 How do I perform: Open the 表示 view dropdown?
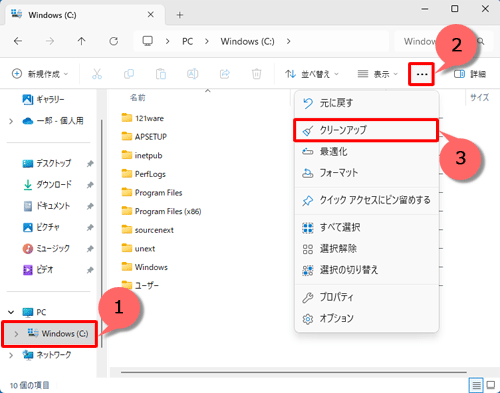coord(378,74)
